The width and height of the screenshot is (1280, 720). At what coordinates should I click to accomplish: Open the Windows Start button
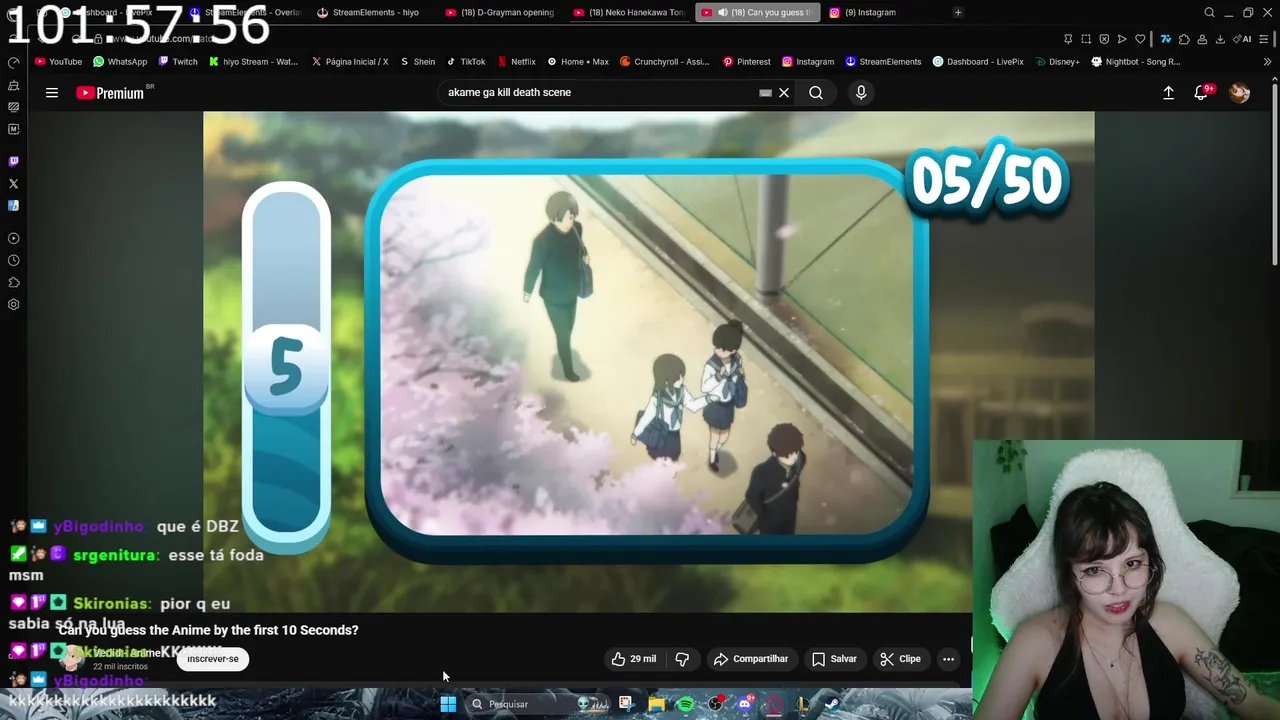click(x=448, y=704)
